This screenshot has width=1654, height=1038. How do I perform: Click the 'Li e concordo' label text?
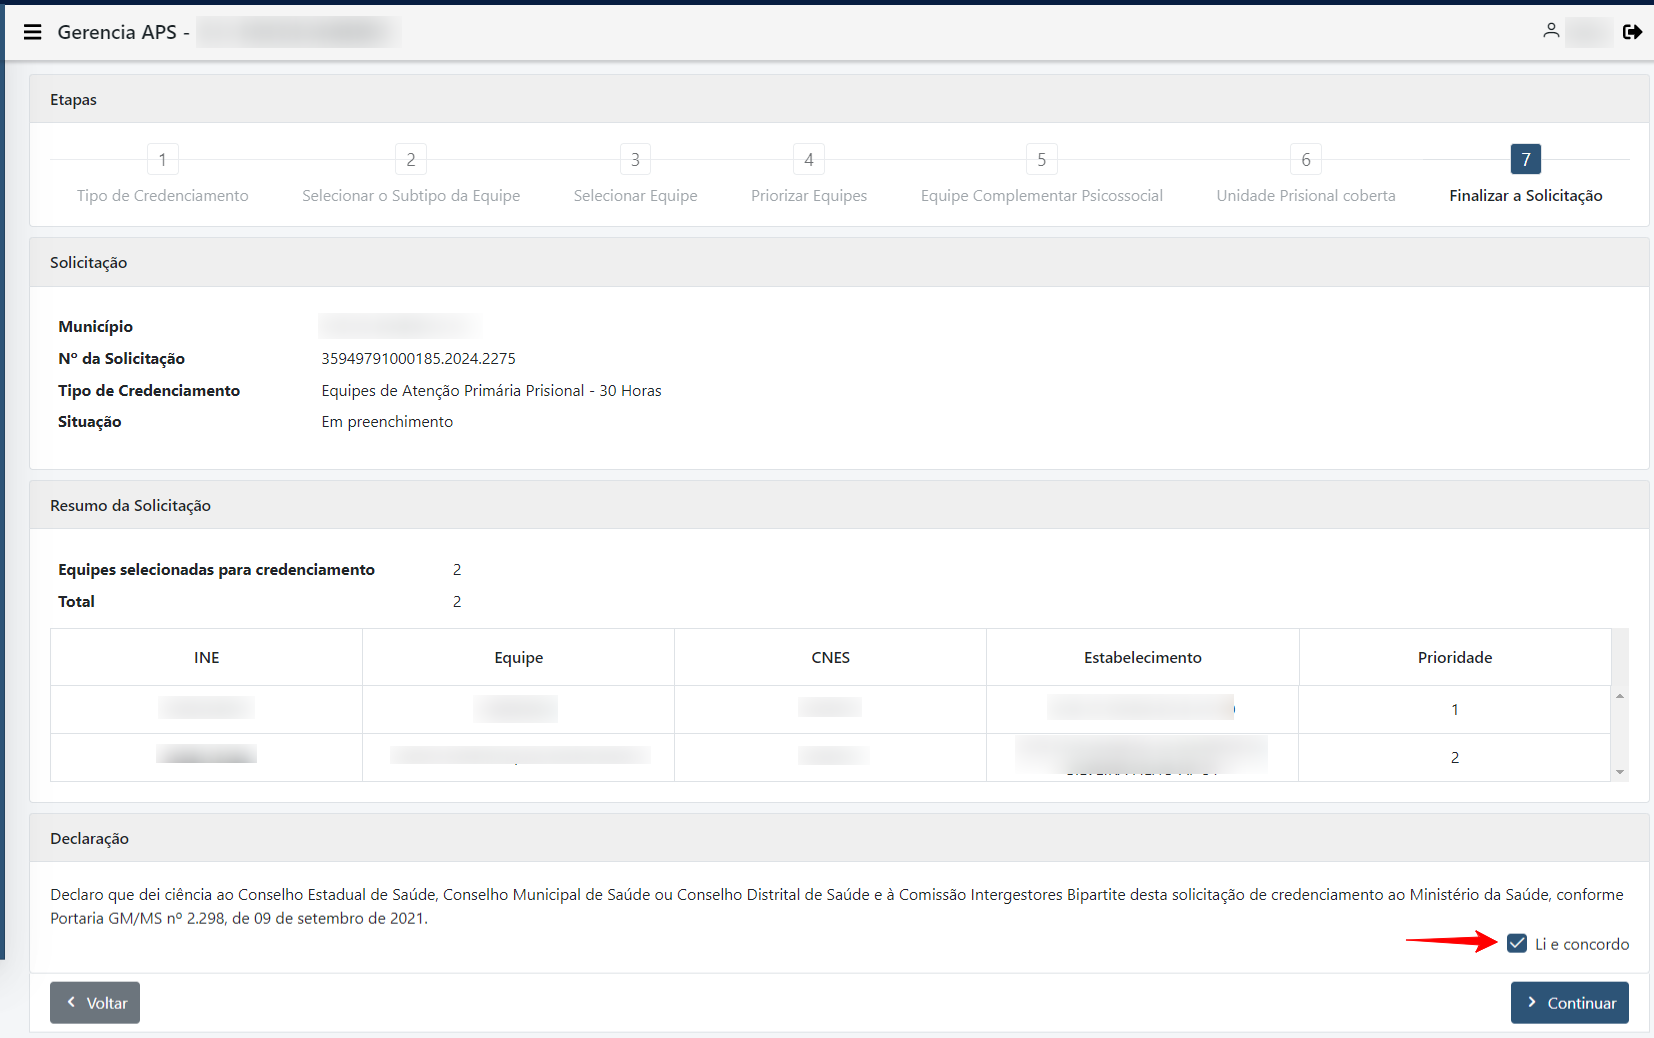pos(1582,944)
